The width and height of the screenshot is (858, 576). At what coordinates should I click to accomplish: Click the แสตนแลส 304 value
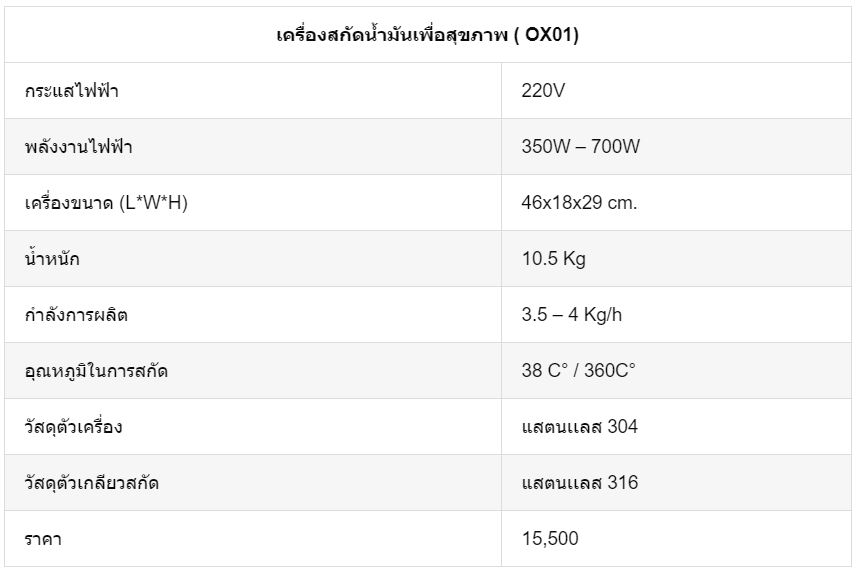[x=580, y=426]
